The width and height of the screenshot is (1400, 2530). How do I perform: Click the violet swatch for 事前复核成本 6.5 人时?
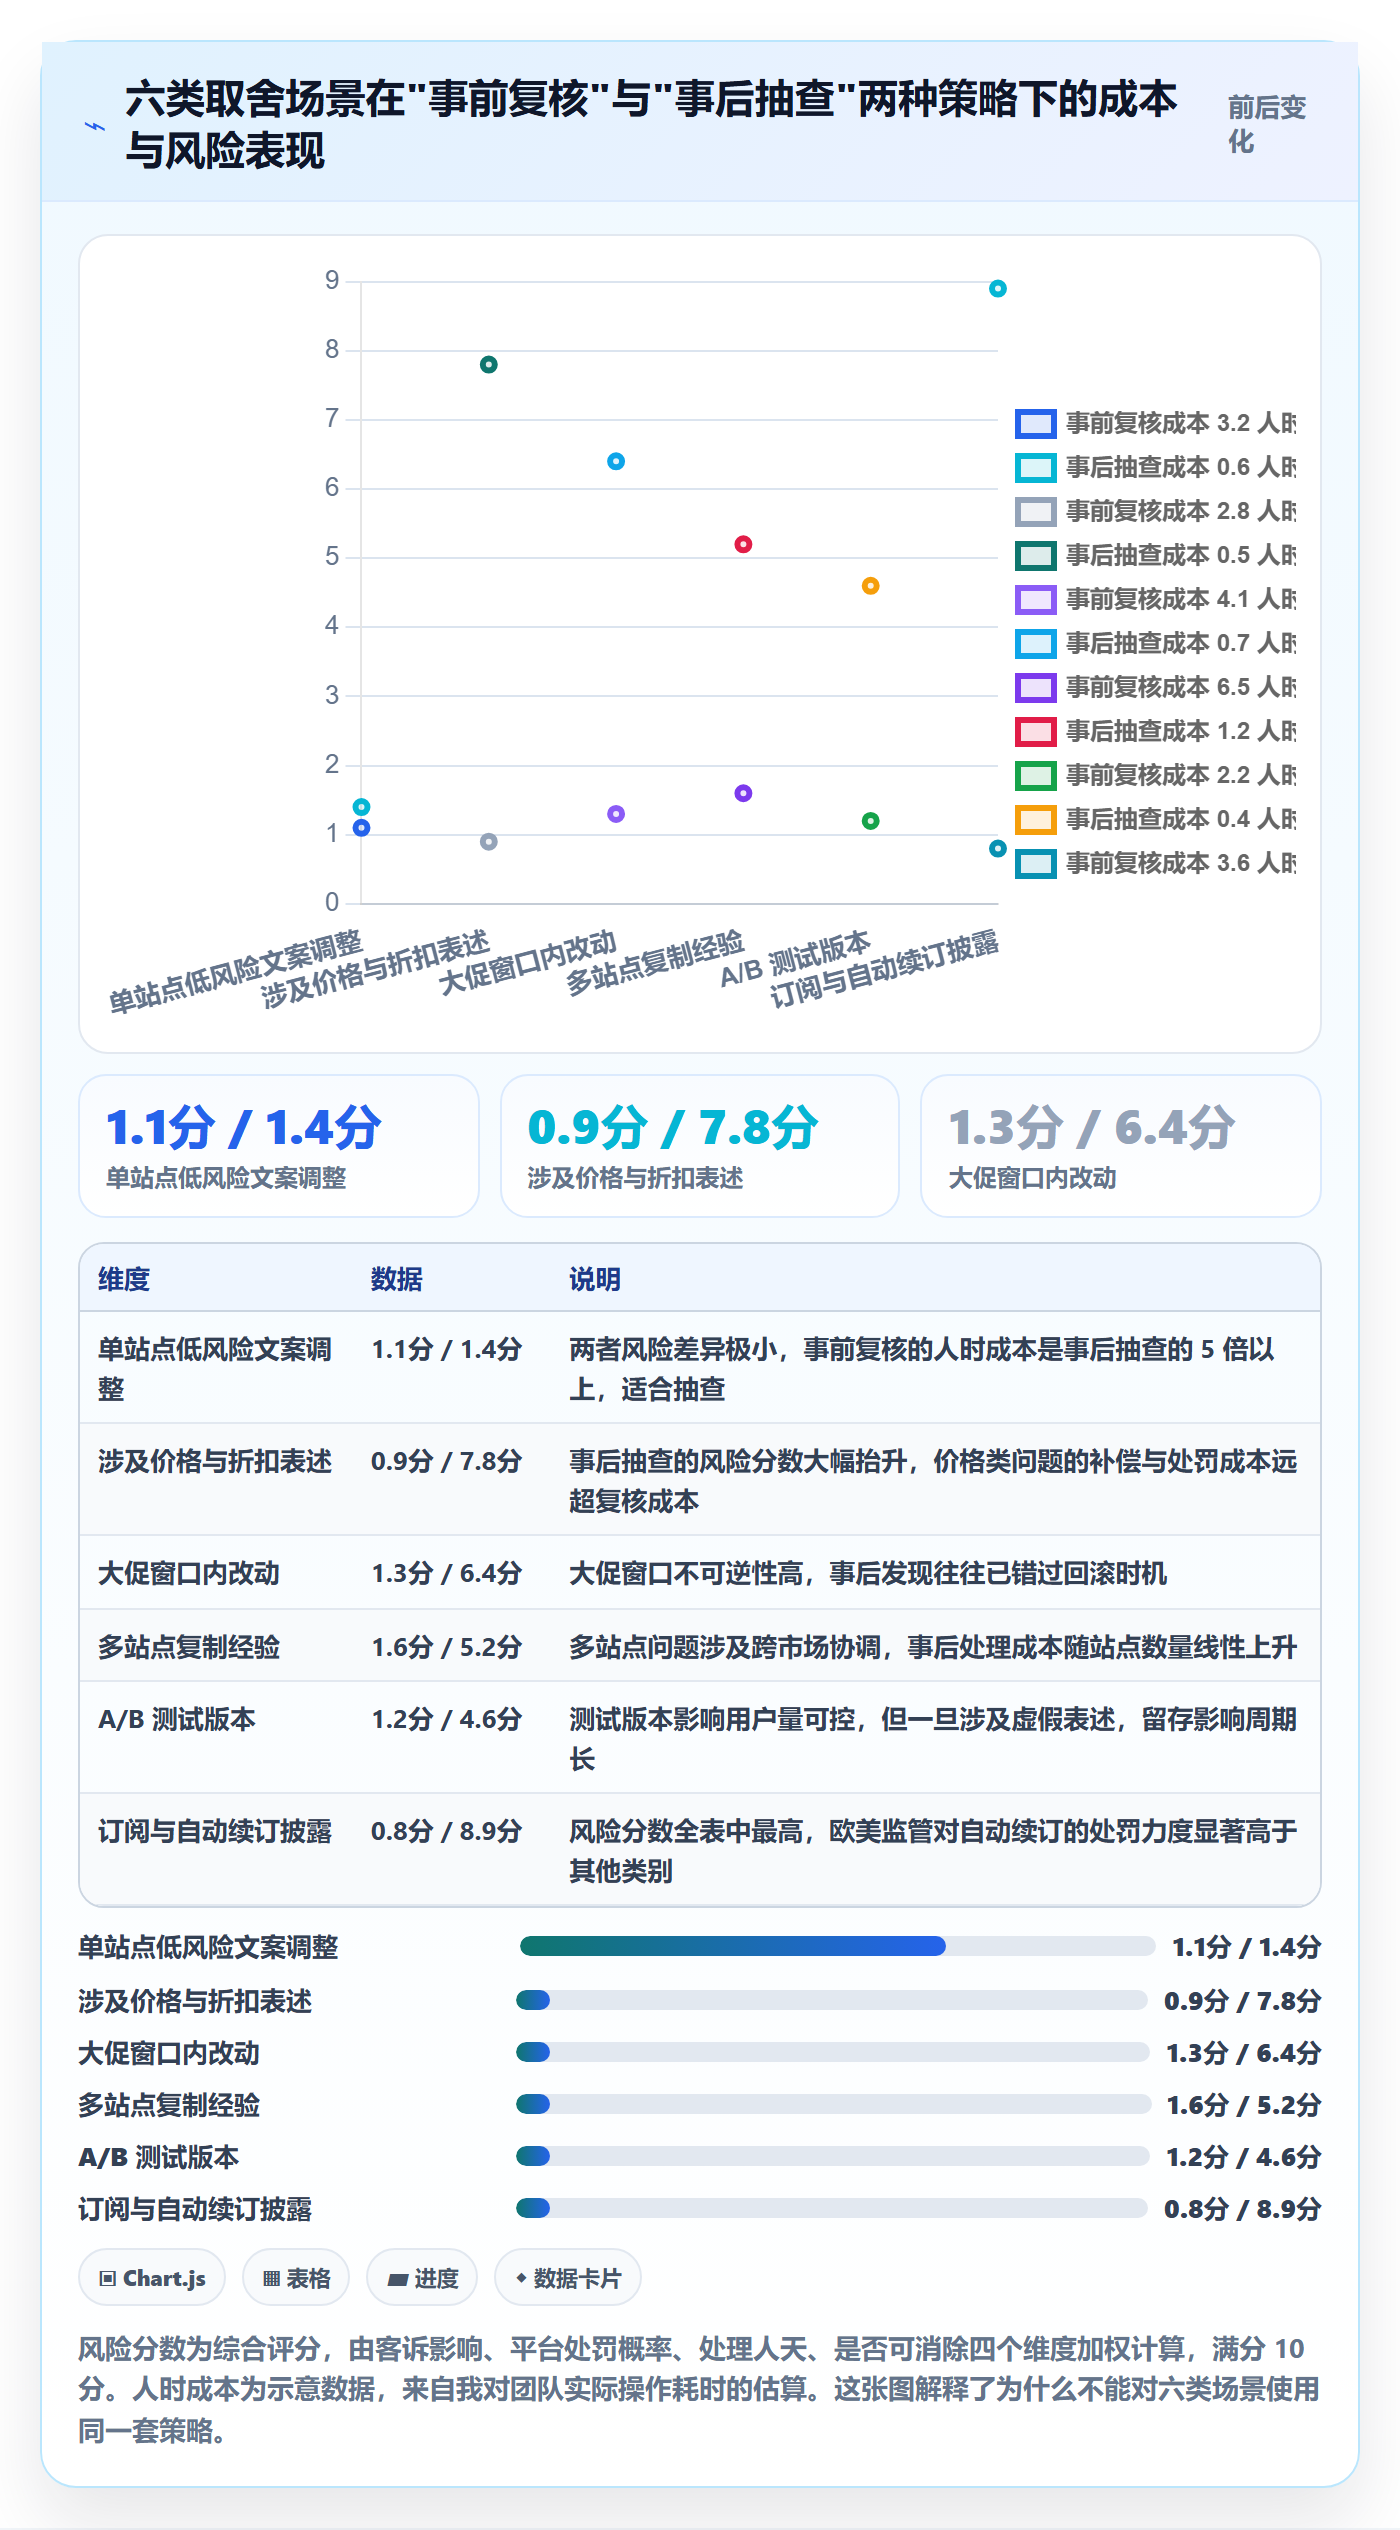[1036, 687]
